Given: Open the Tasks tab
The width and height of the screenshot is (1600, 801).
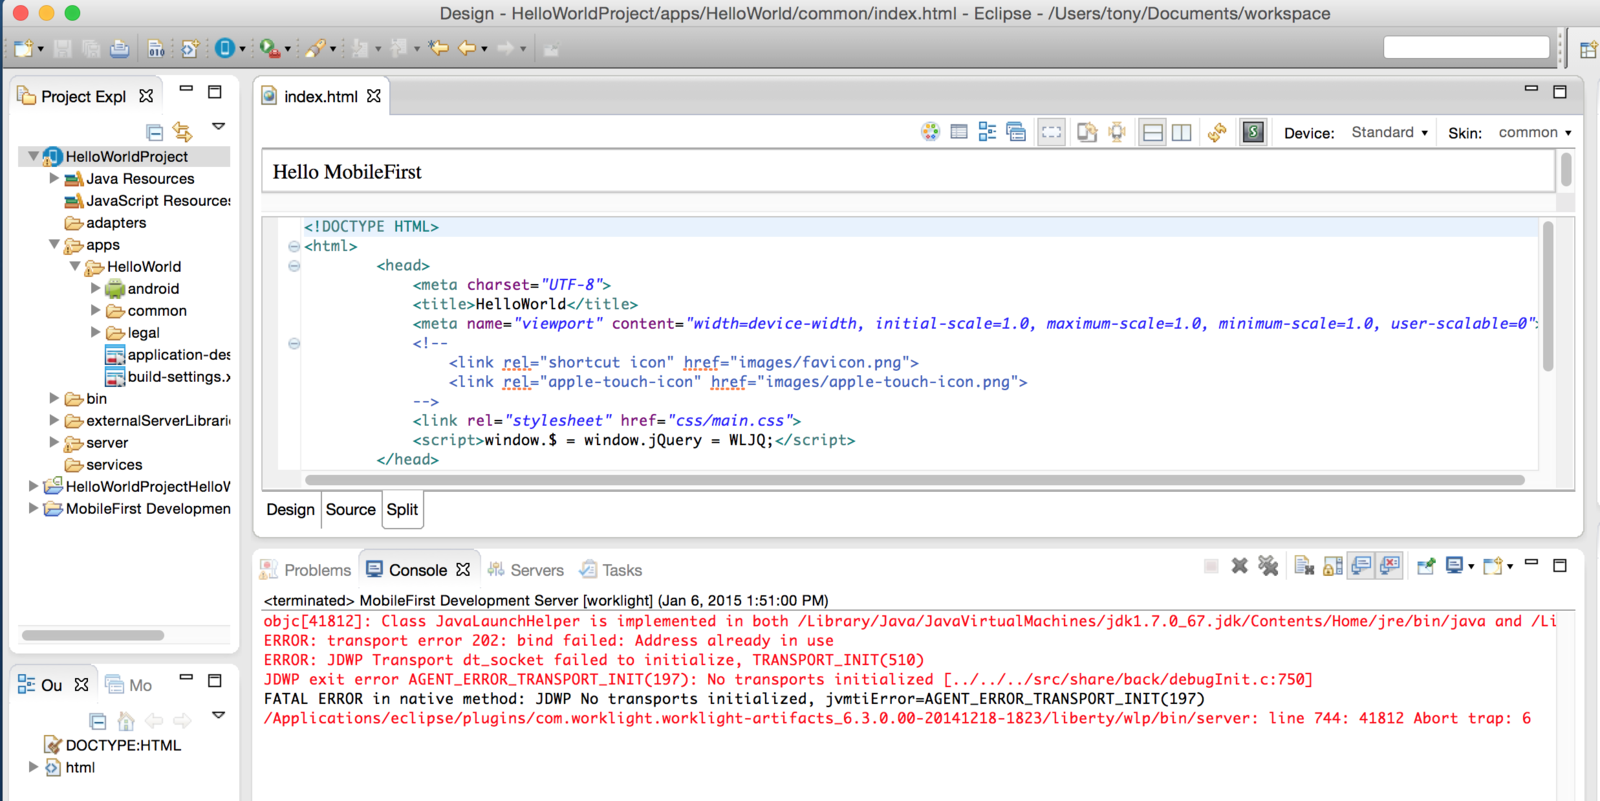Looking at the screenshot, I should coord(611,570).
